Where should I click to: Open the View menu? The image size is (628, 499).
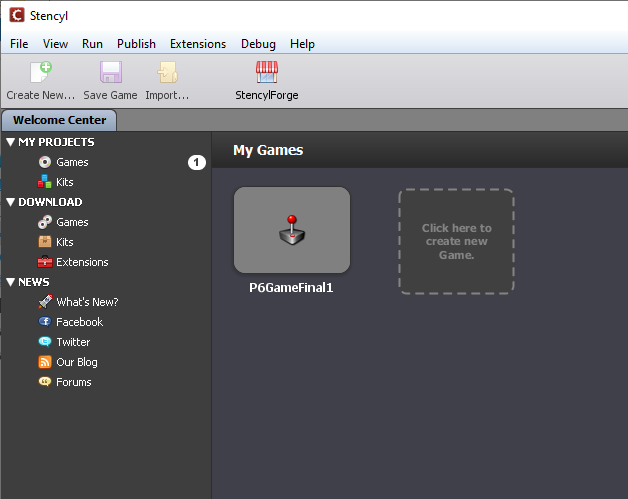point(55,44)
